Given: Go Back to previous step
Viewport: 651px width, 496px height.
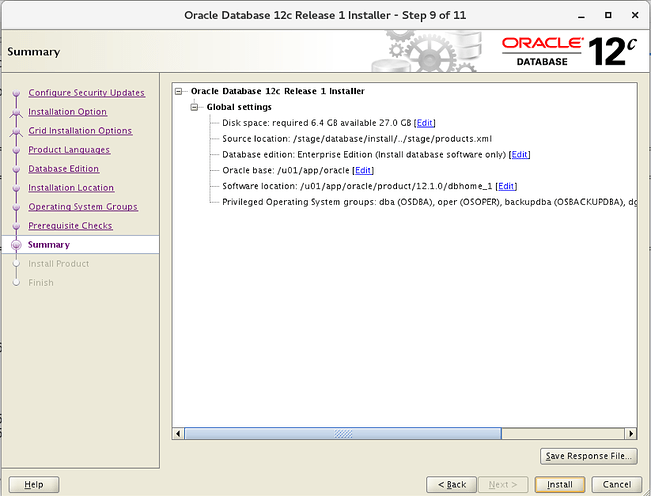Looking at the screenshot, I should [x=452, y=484].
